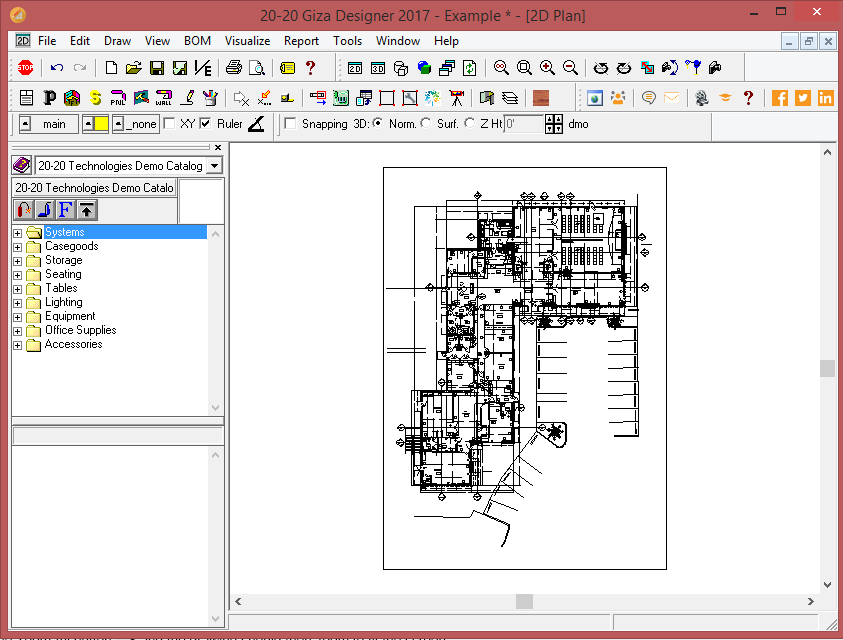Open the BOM menu
This screenshot has width=843, height=640.
tap(197, 41)
